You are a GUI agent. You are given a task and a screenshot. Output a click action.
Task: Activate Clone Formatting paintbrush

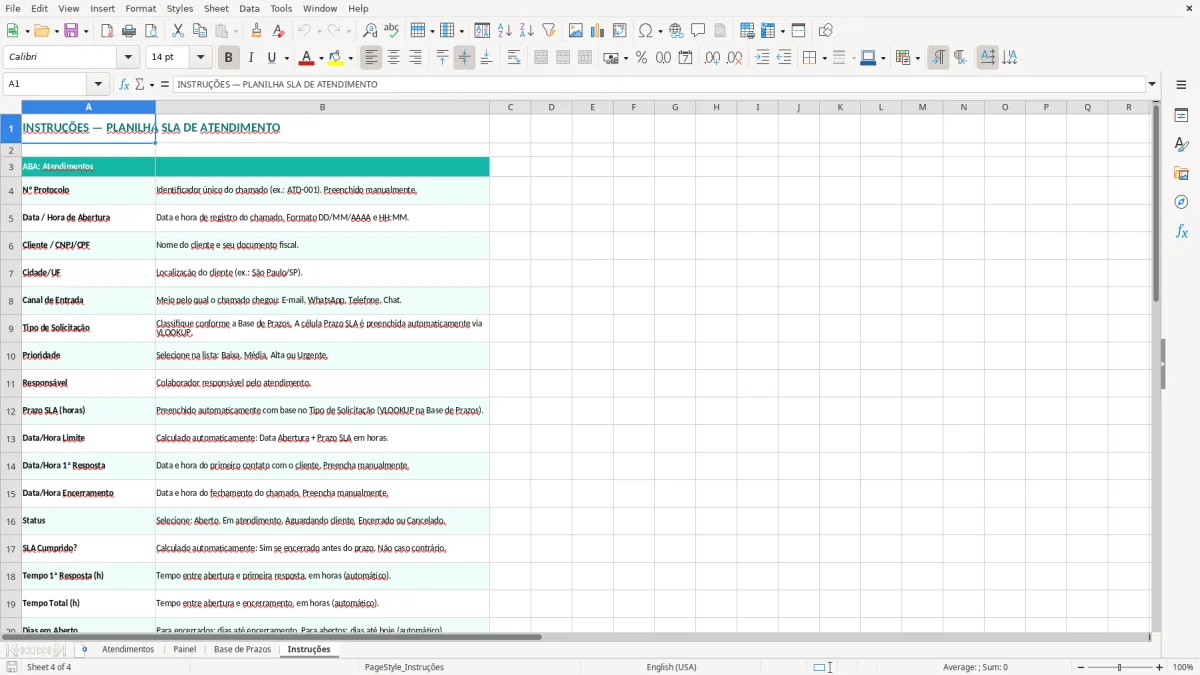(x=257, y=31)
